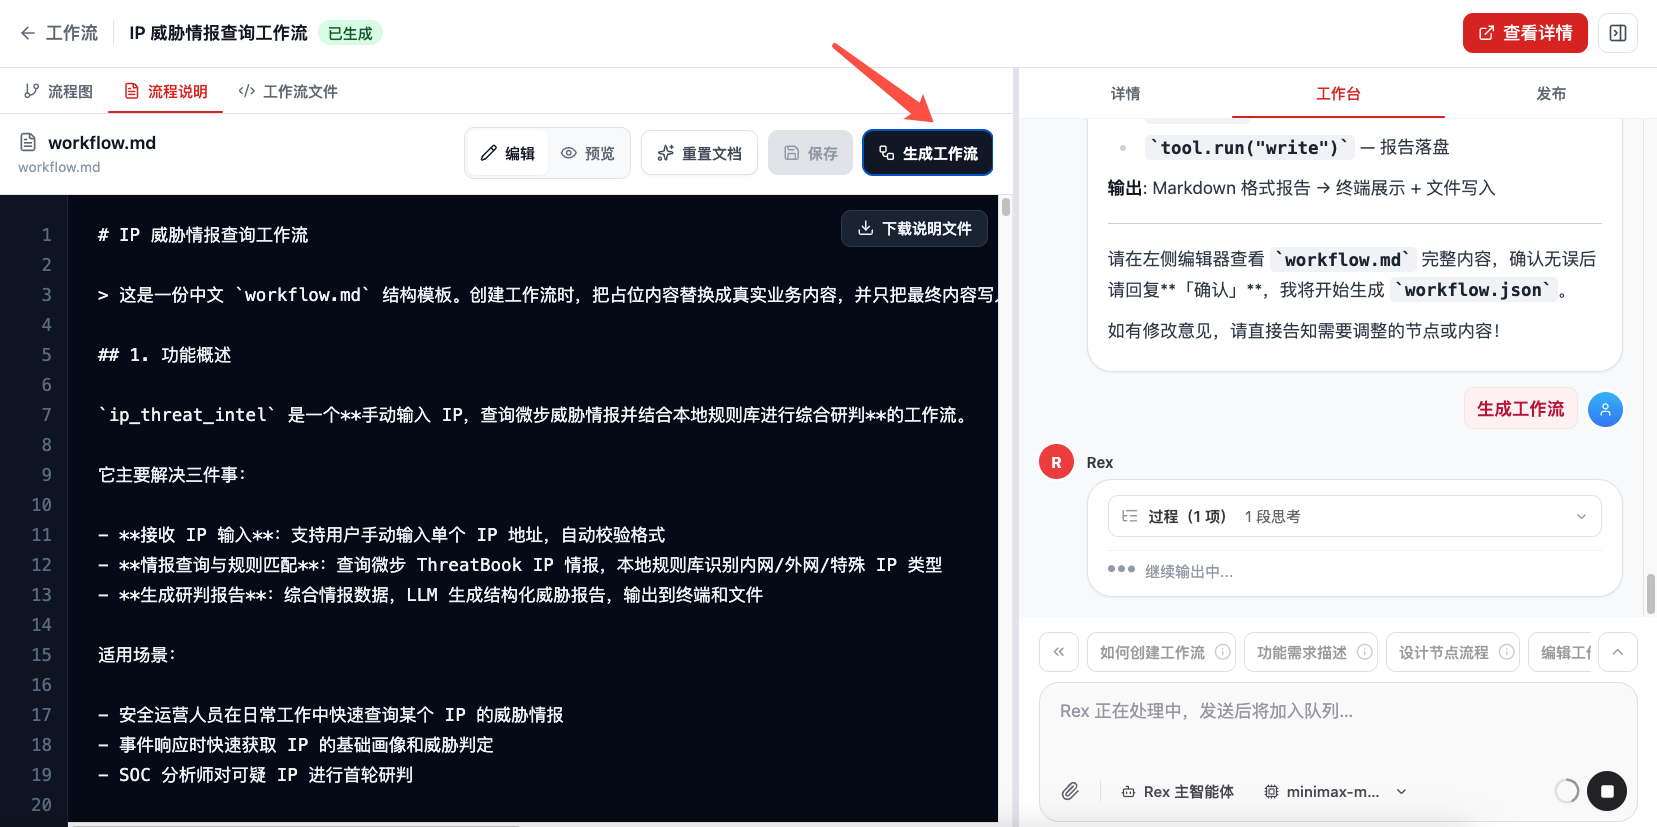Click the blue user avatar icon

coord(1605,409)
